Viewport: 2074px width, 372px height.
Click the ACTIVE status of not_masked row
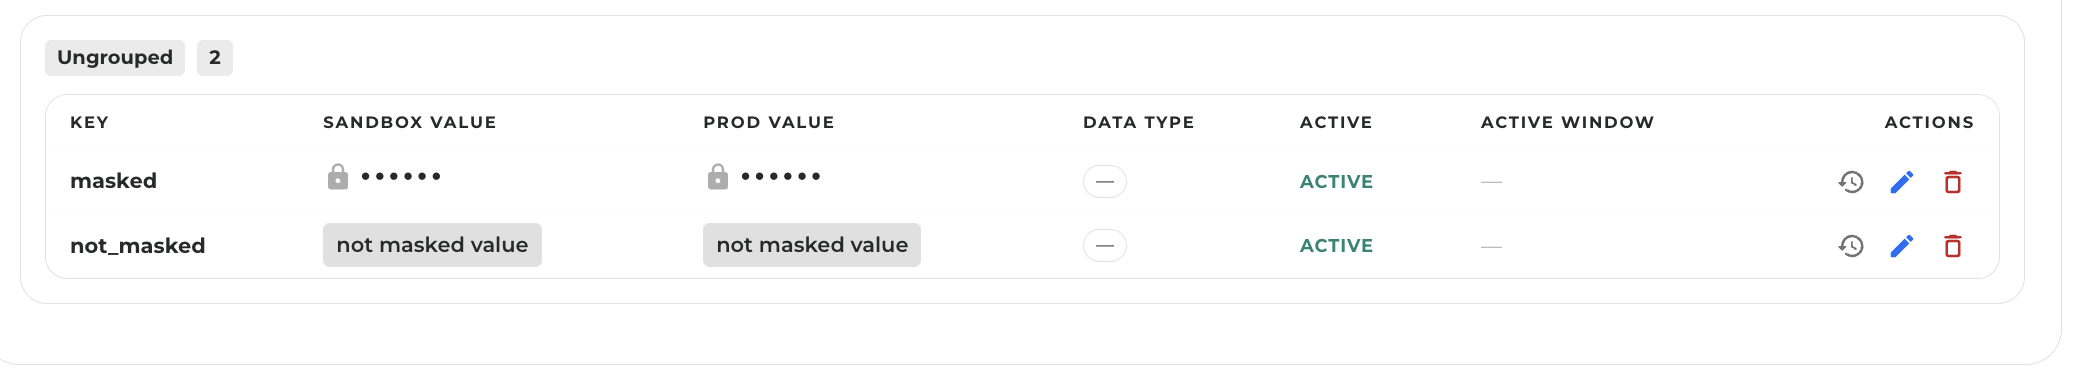pyautogui.click(x=1336, y=246)
